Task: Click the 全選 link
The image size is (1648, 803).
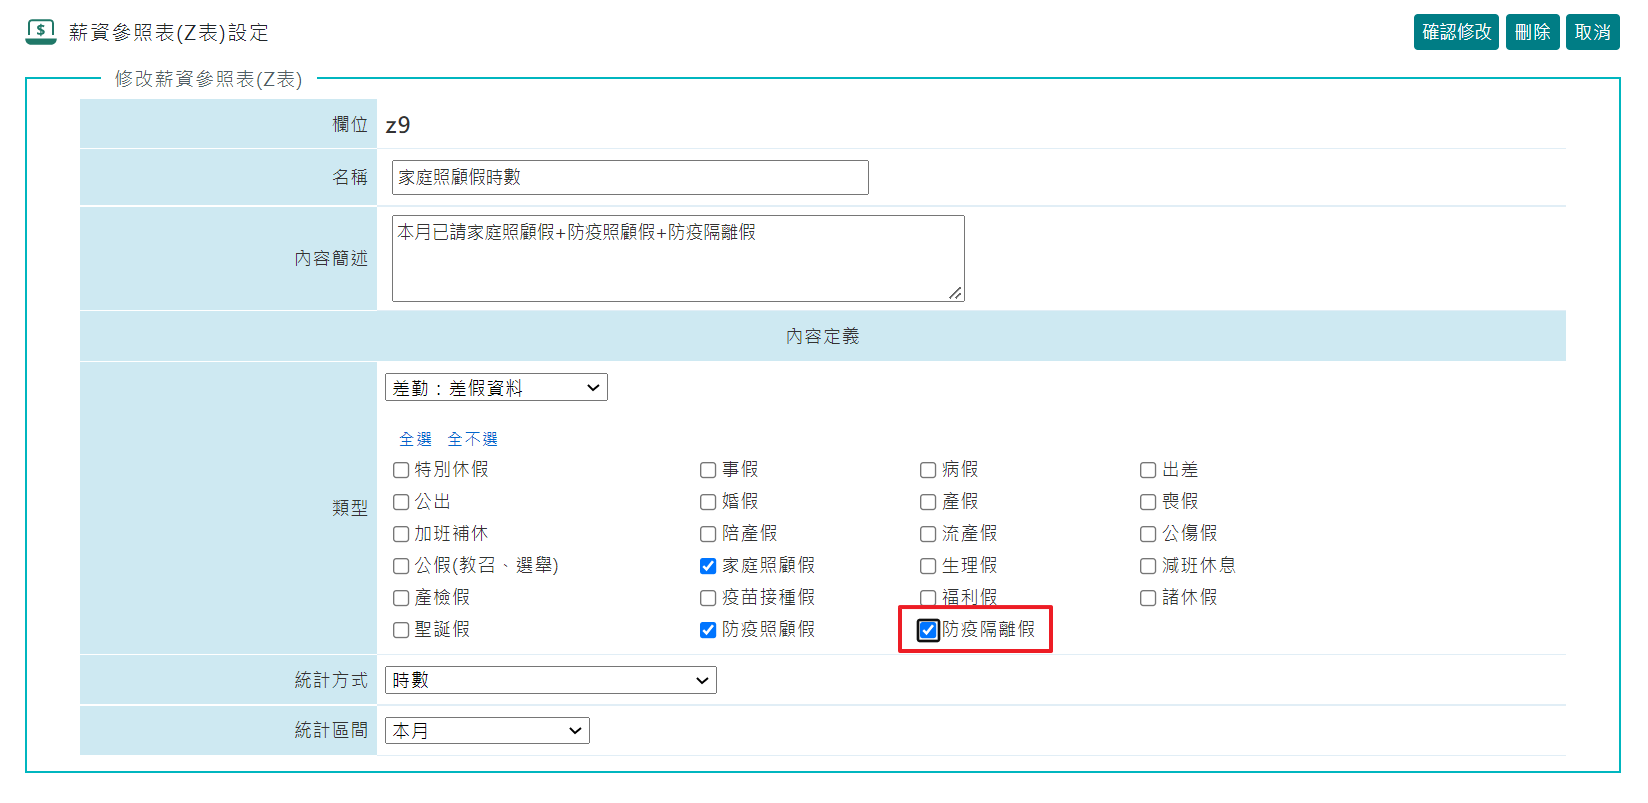Action: coord(415,439)
